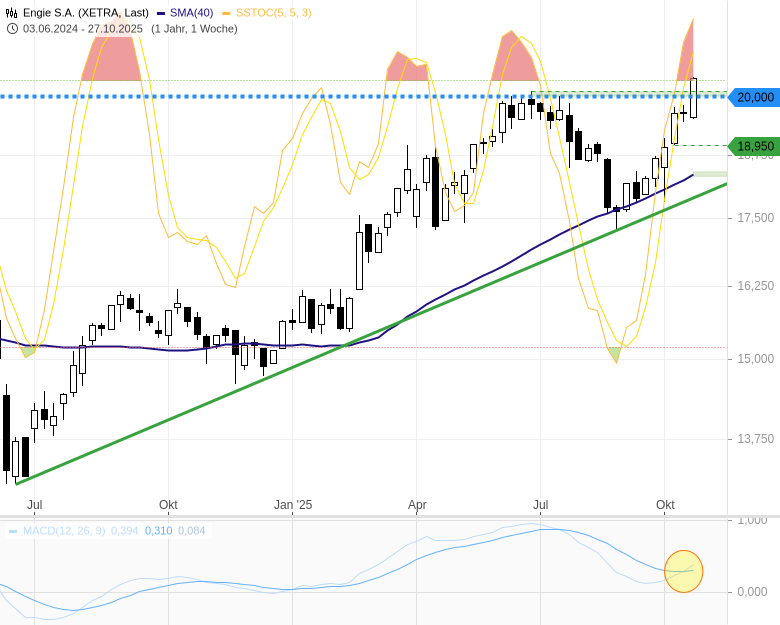The width and height of the screenshot is (780, 625).
Task: Click the 0,310 MACD value in blue
Action: (x=158, y=531)
